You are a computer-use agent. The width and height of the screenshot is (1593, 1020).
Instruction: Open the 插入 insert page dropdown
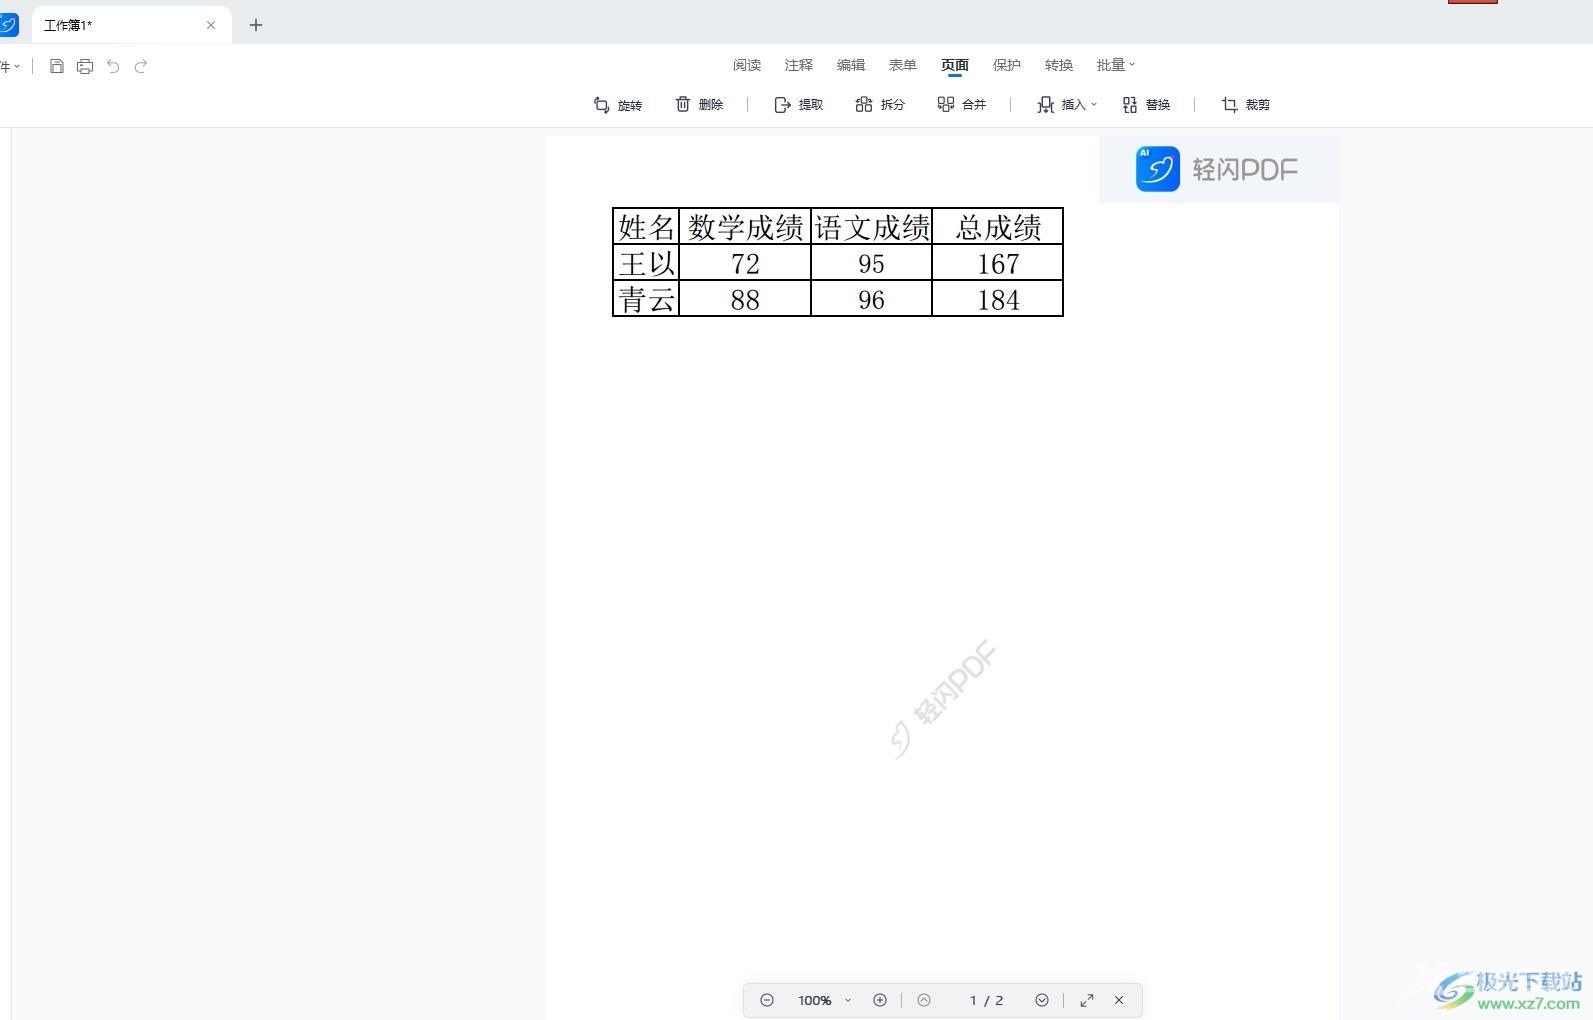pos(1067,105)
